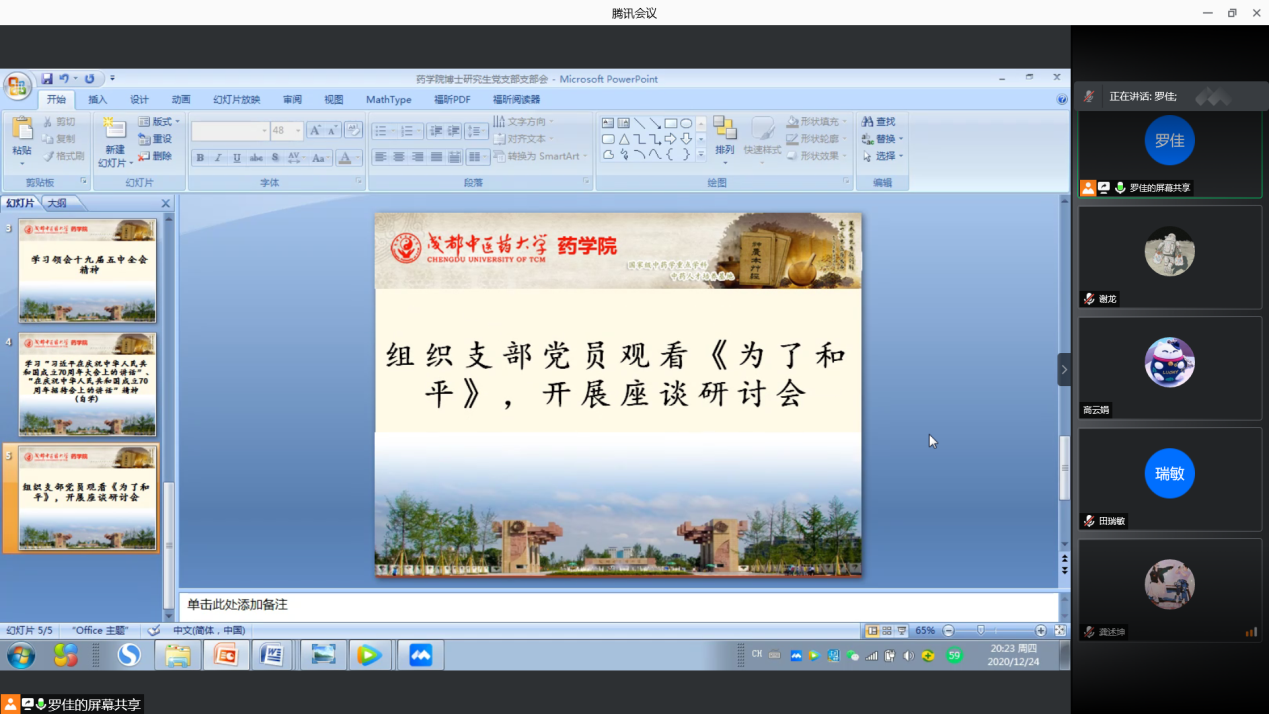1269x714 pixels.
Task: Undo the last action in quick access
Action: pos(64,79)
